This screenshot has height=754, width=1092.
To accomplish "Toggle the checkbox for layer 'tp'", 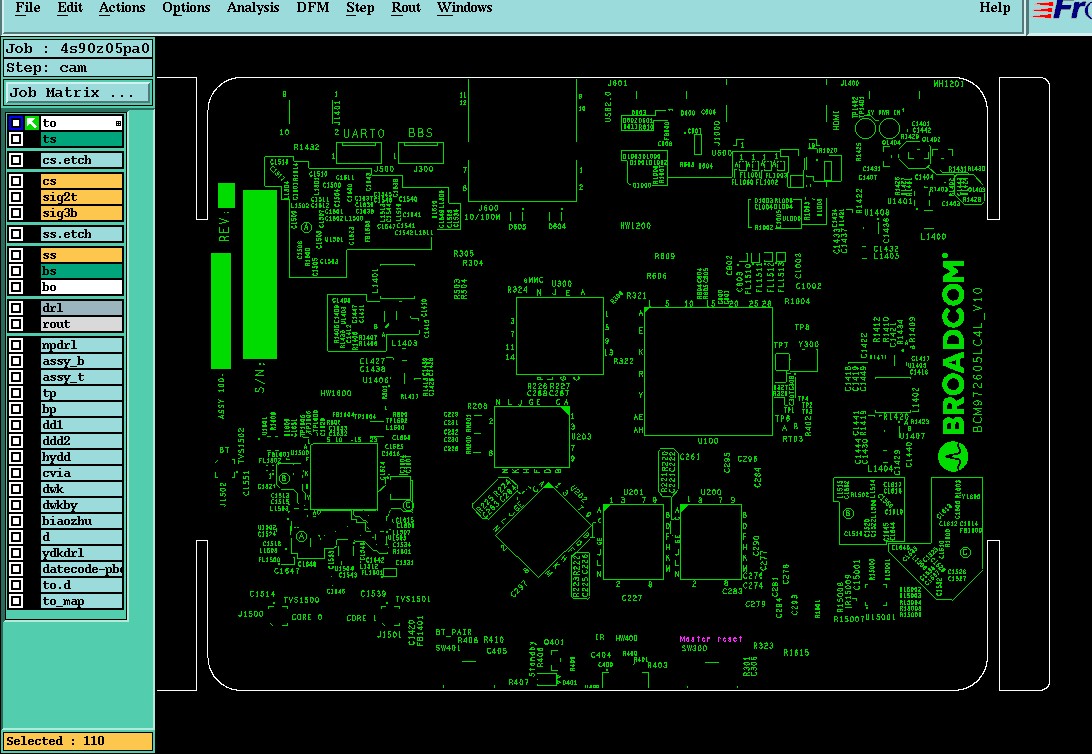I will pyautogui.click(x=16, y=393).
